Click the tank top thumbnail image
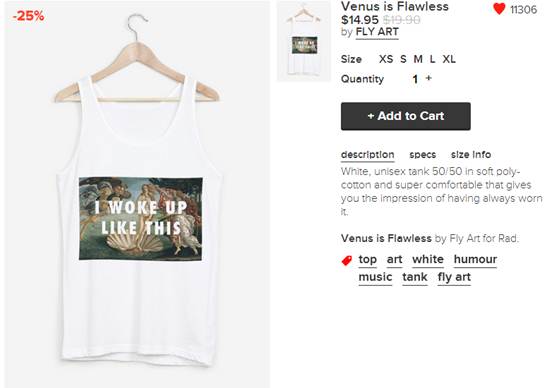The image size is (559, 388). click(x=304, y=41)
